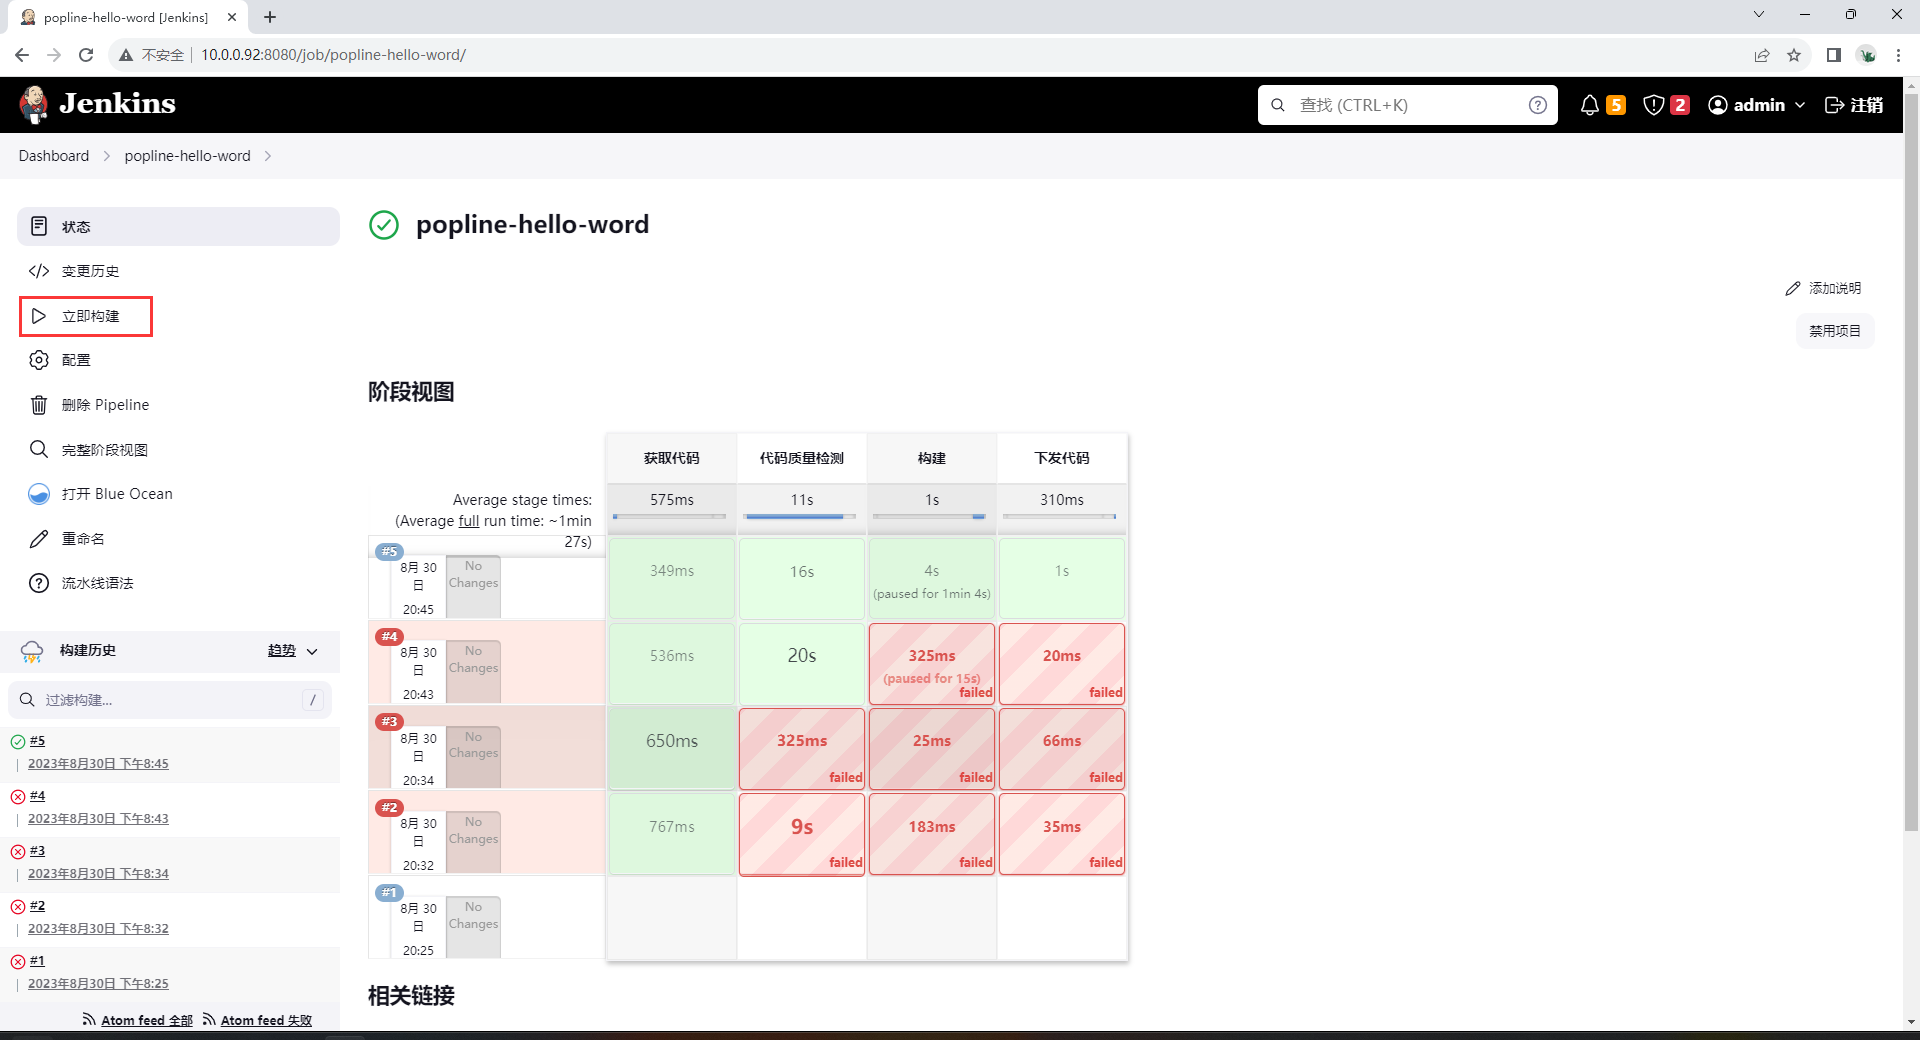Open 流水线语法 in the sidebar menu
Image resolution: width=1920 pixels, height=1040 pixels.
[178, 583]
